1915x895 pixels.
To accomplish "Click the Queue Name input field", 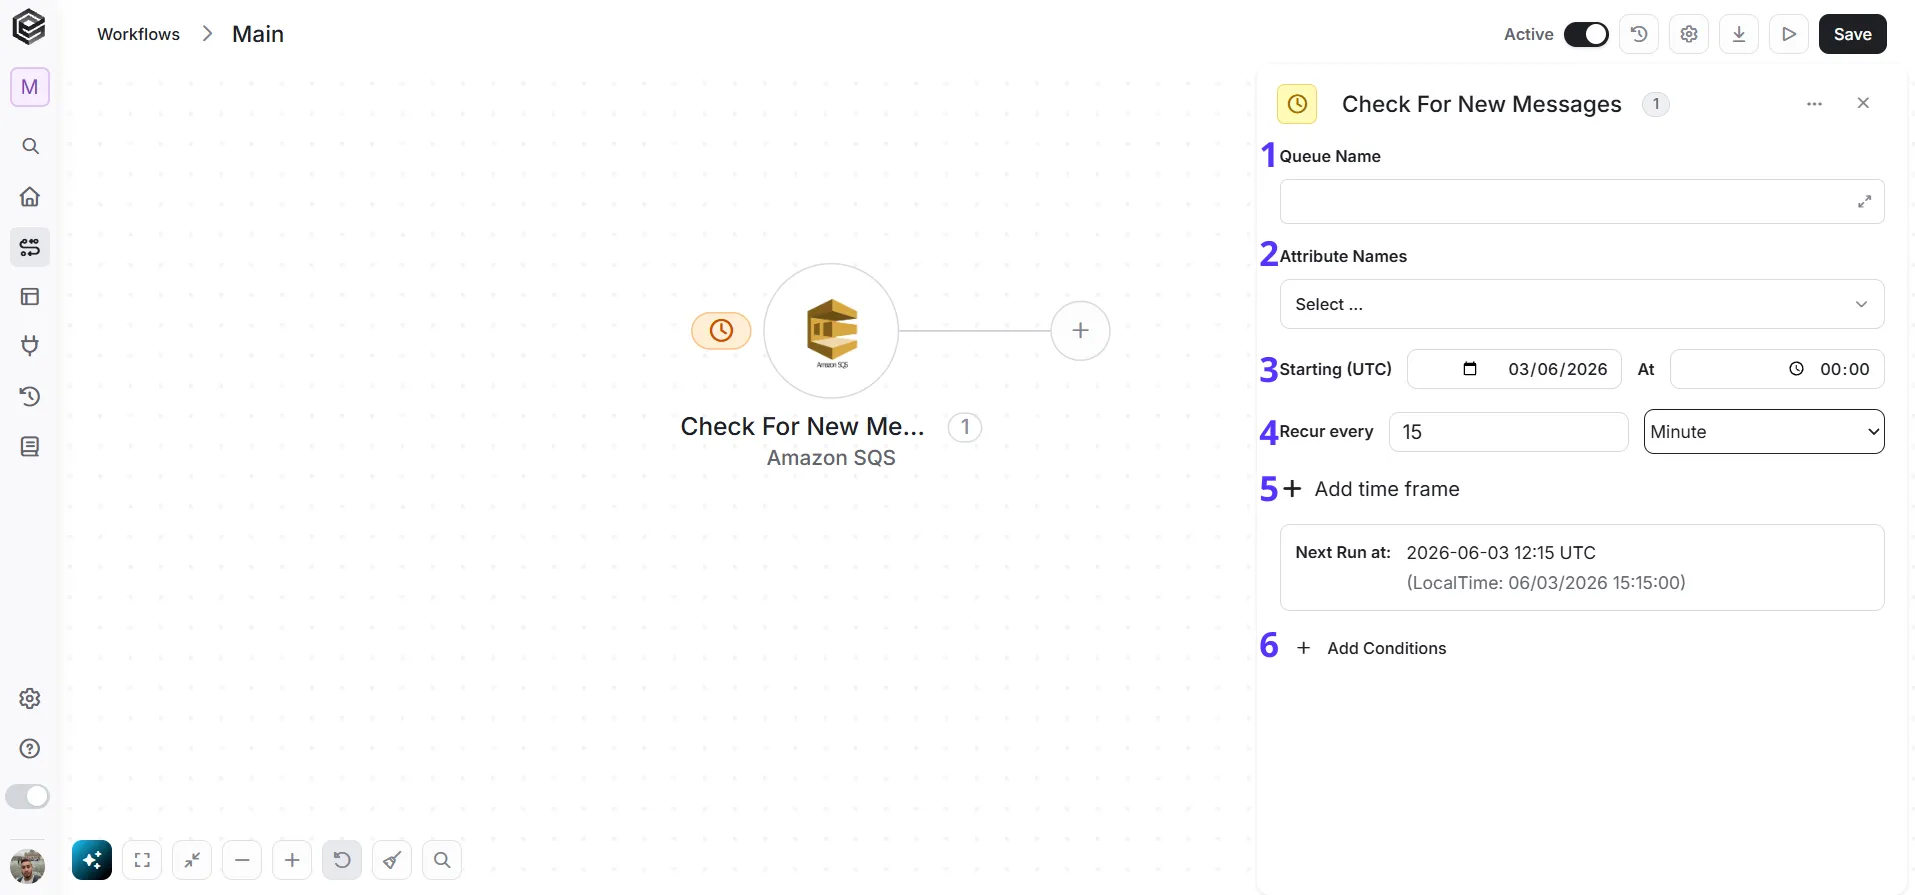I will point(1582,202).
